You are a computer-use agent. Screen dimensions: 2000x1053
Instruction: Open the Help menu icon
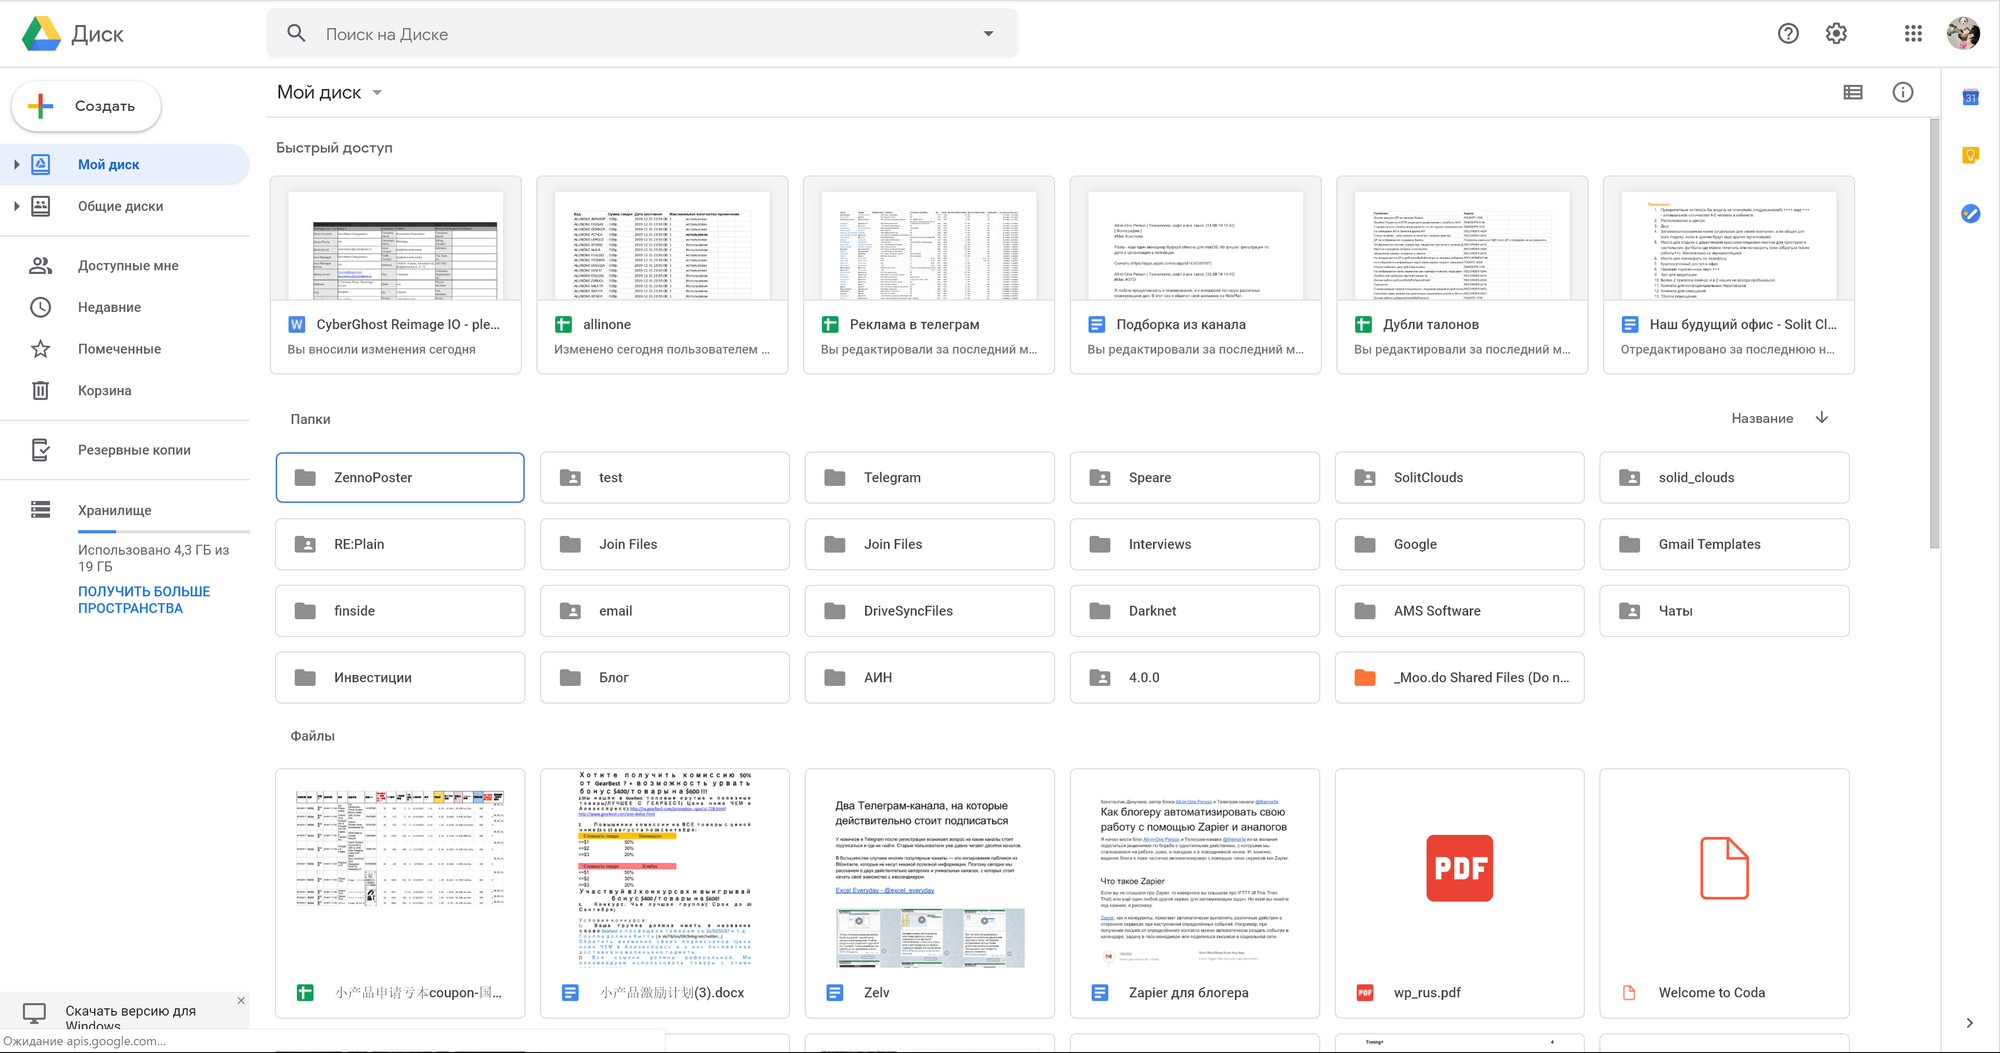1788,33
